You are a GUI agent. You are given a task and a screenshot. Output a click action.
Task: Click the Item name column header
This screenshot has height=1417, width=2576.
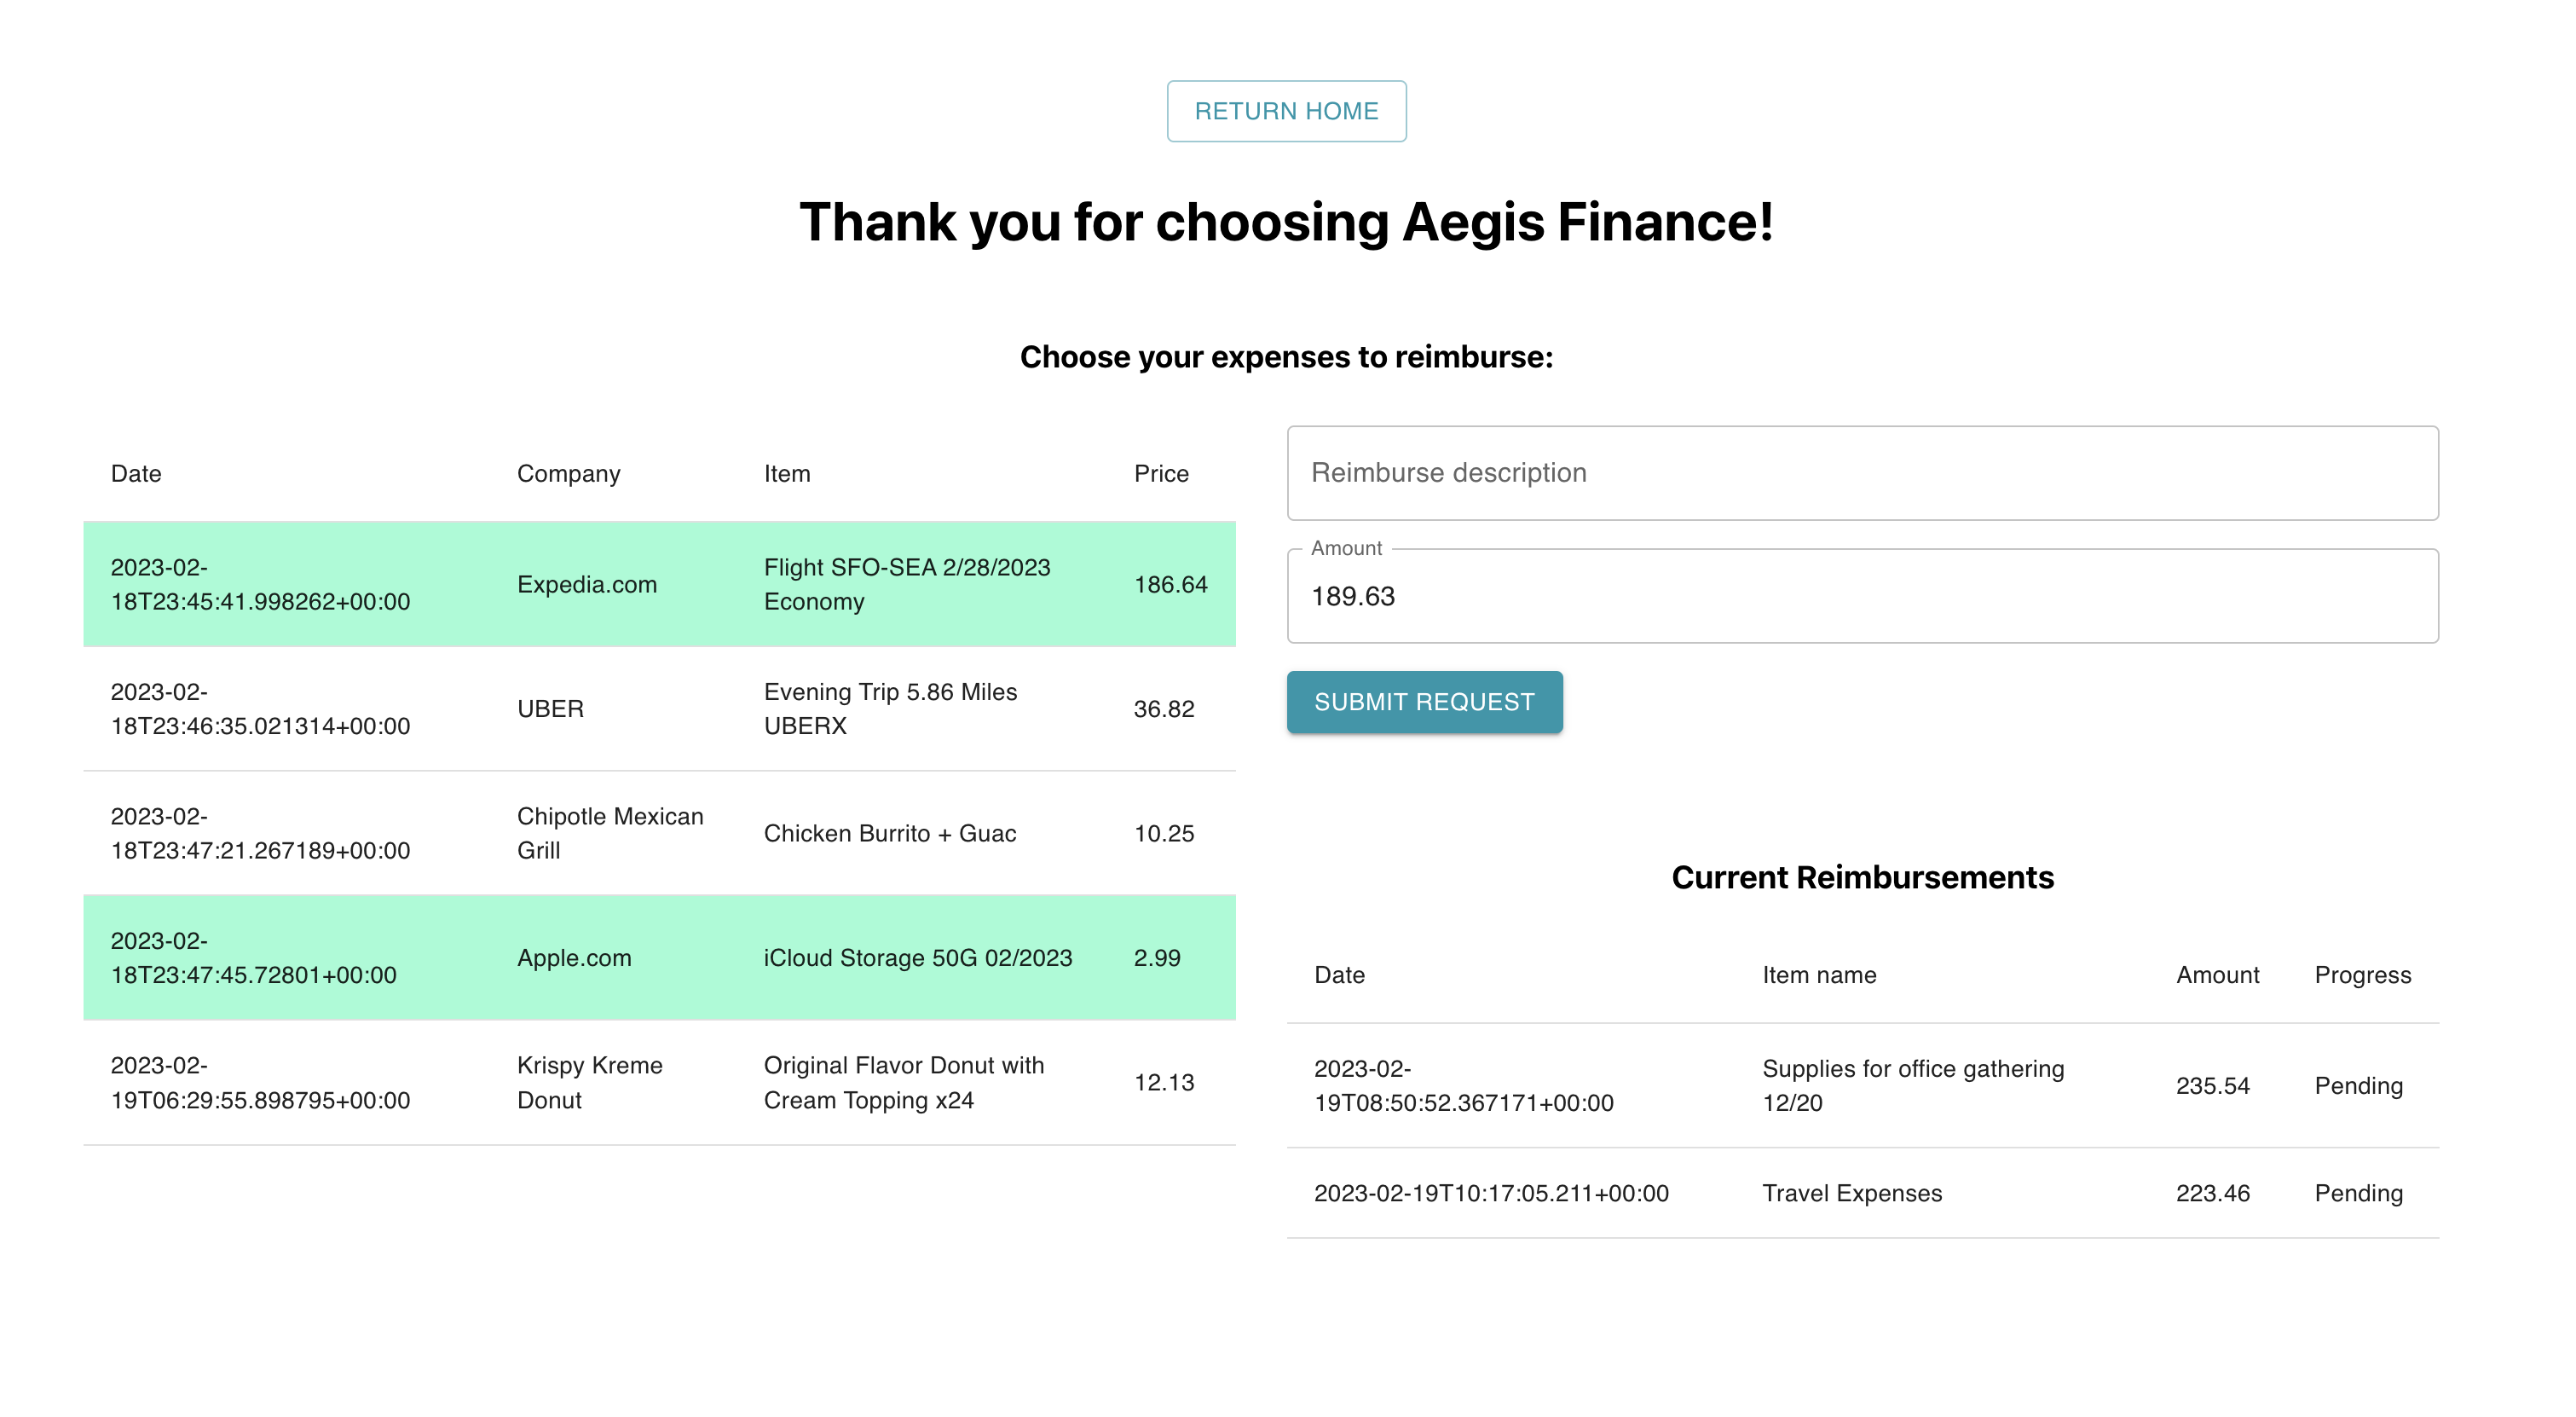1818,975
